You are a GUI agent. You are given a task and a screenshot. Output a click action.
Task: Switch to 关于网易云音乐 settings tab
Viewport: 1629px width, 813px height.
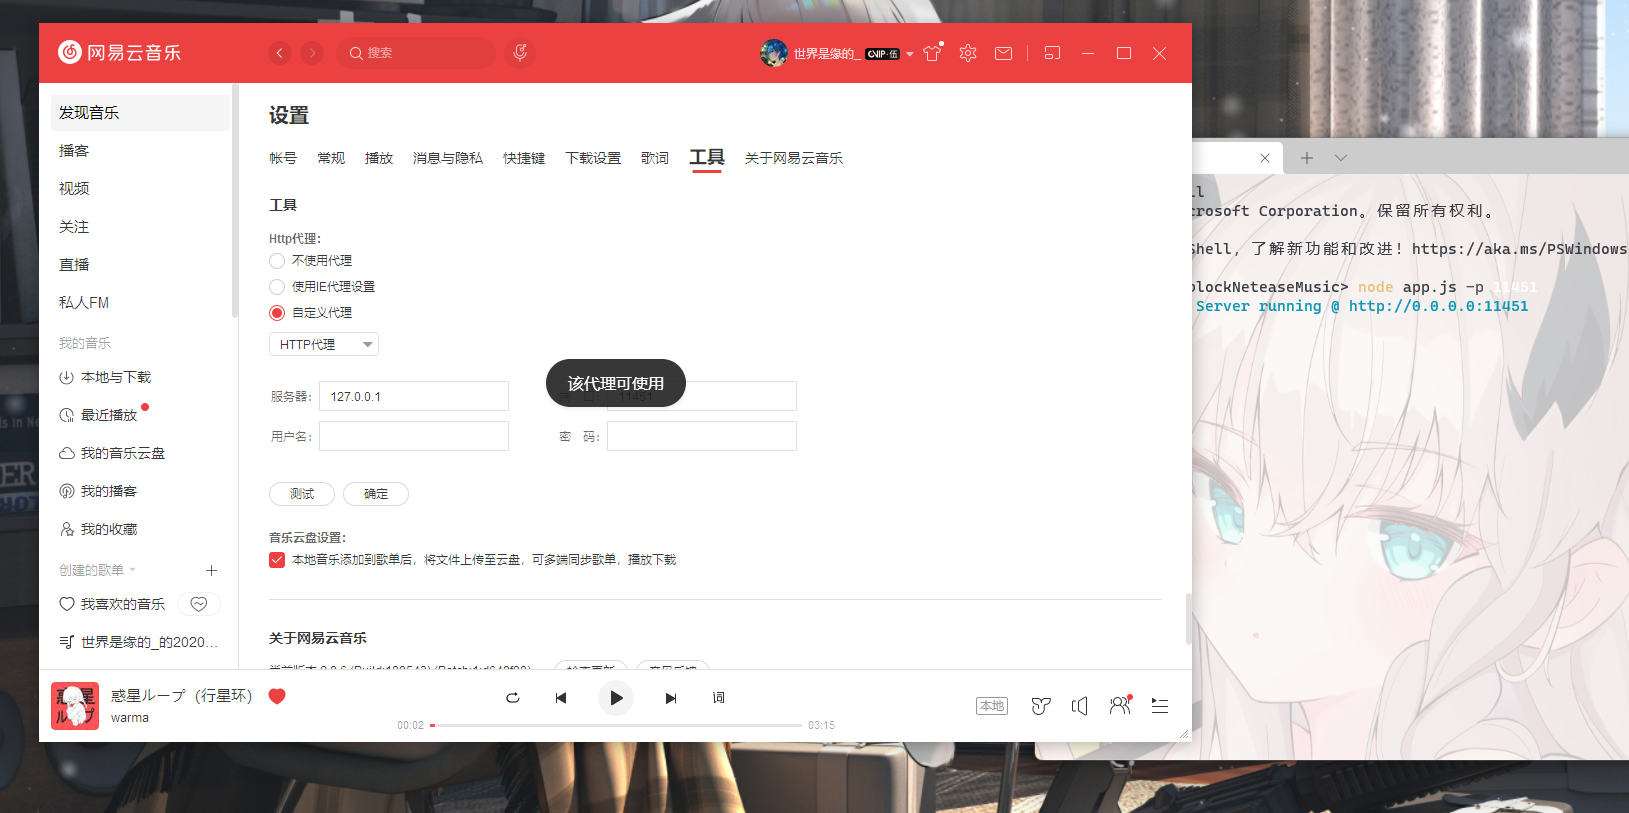tap(794, 158)
